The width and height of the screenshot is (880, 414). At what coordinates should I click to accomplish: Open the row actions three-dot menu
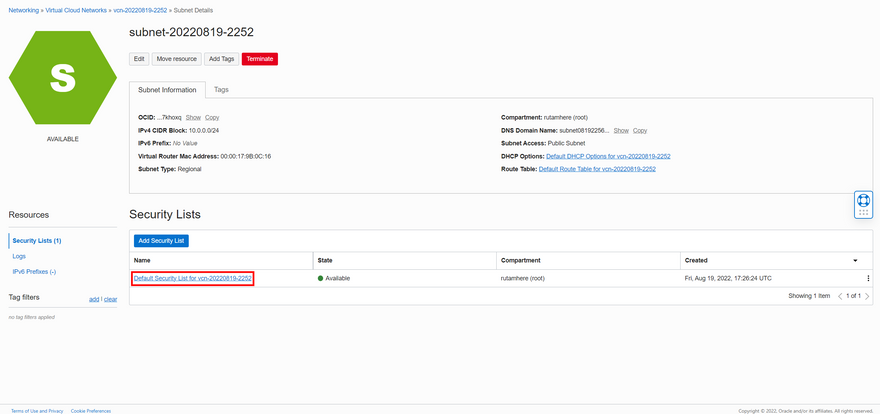tap(868, 278)
